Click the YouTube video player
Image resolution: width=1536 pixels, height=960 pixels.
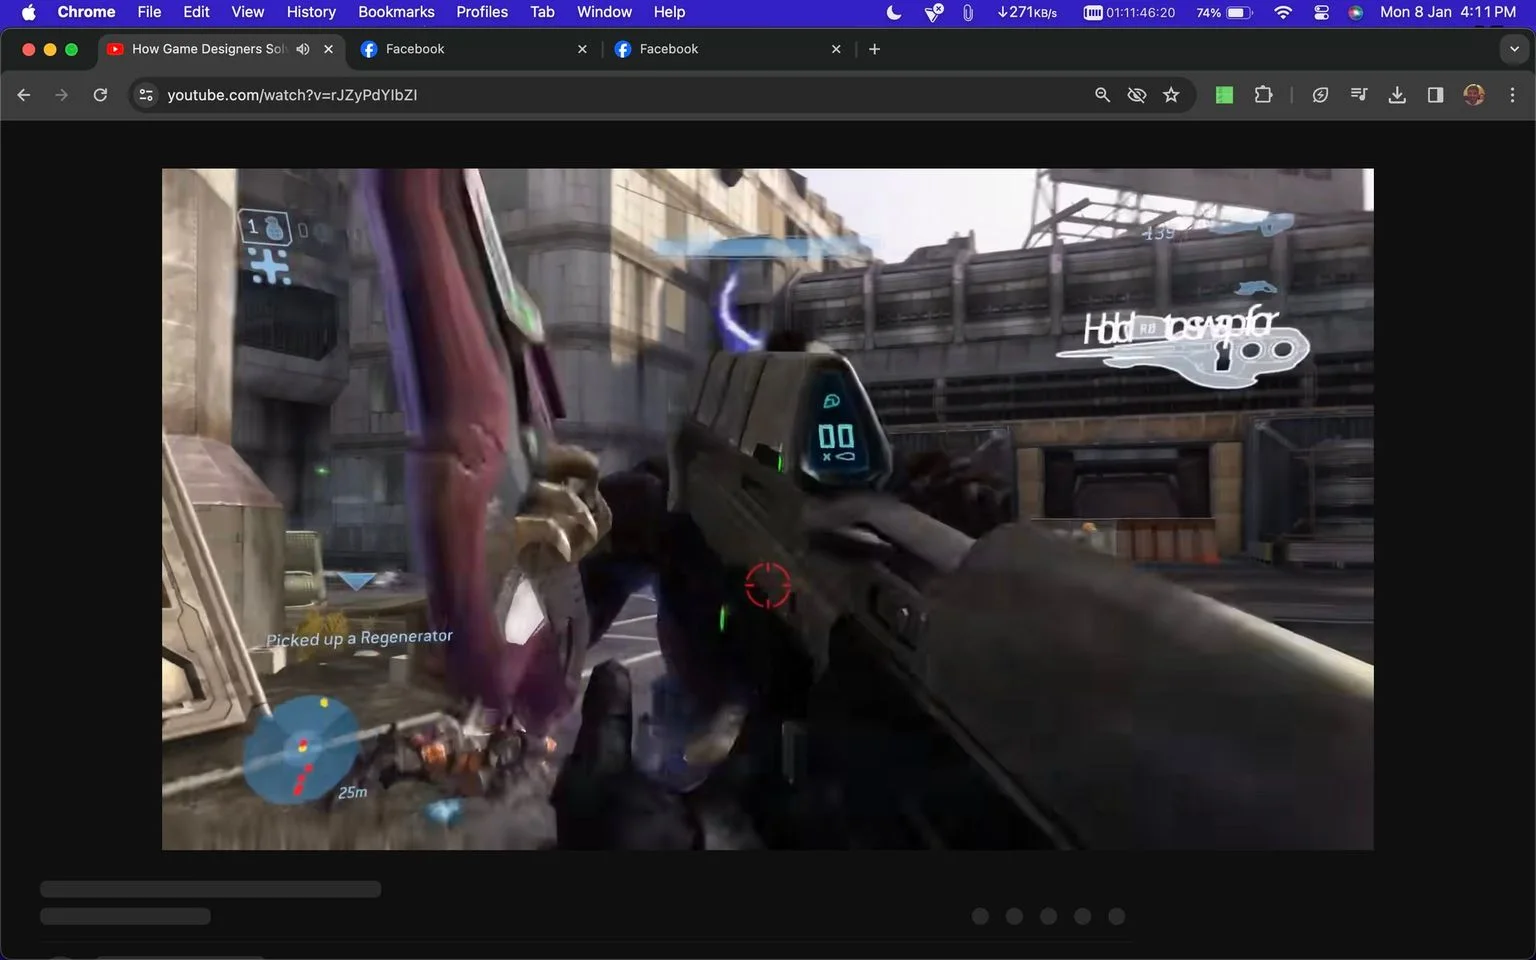click(768, 509)
